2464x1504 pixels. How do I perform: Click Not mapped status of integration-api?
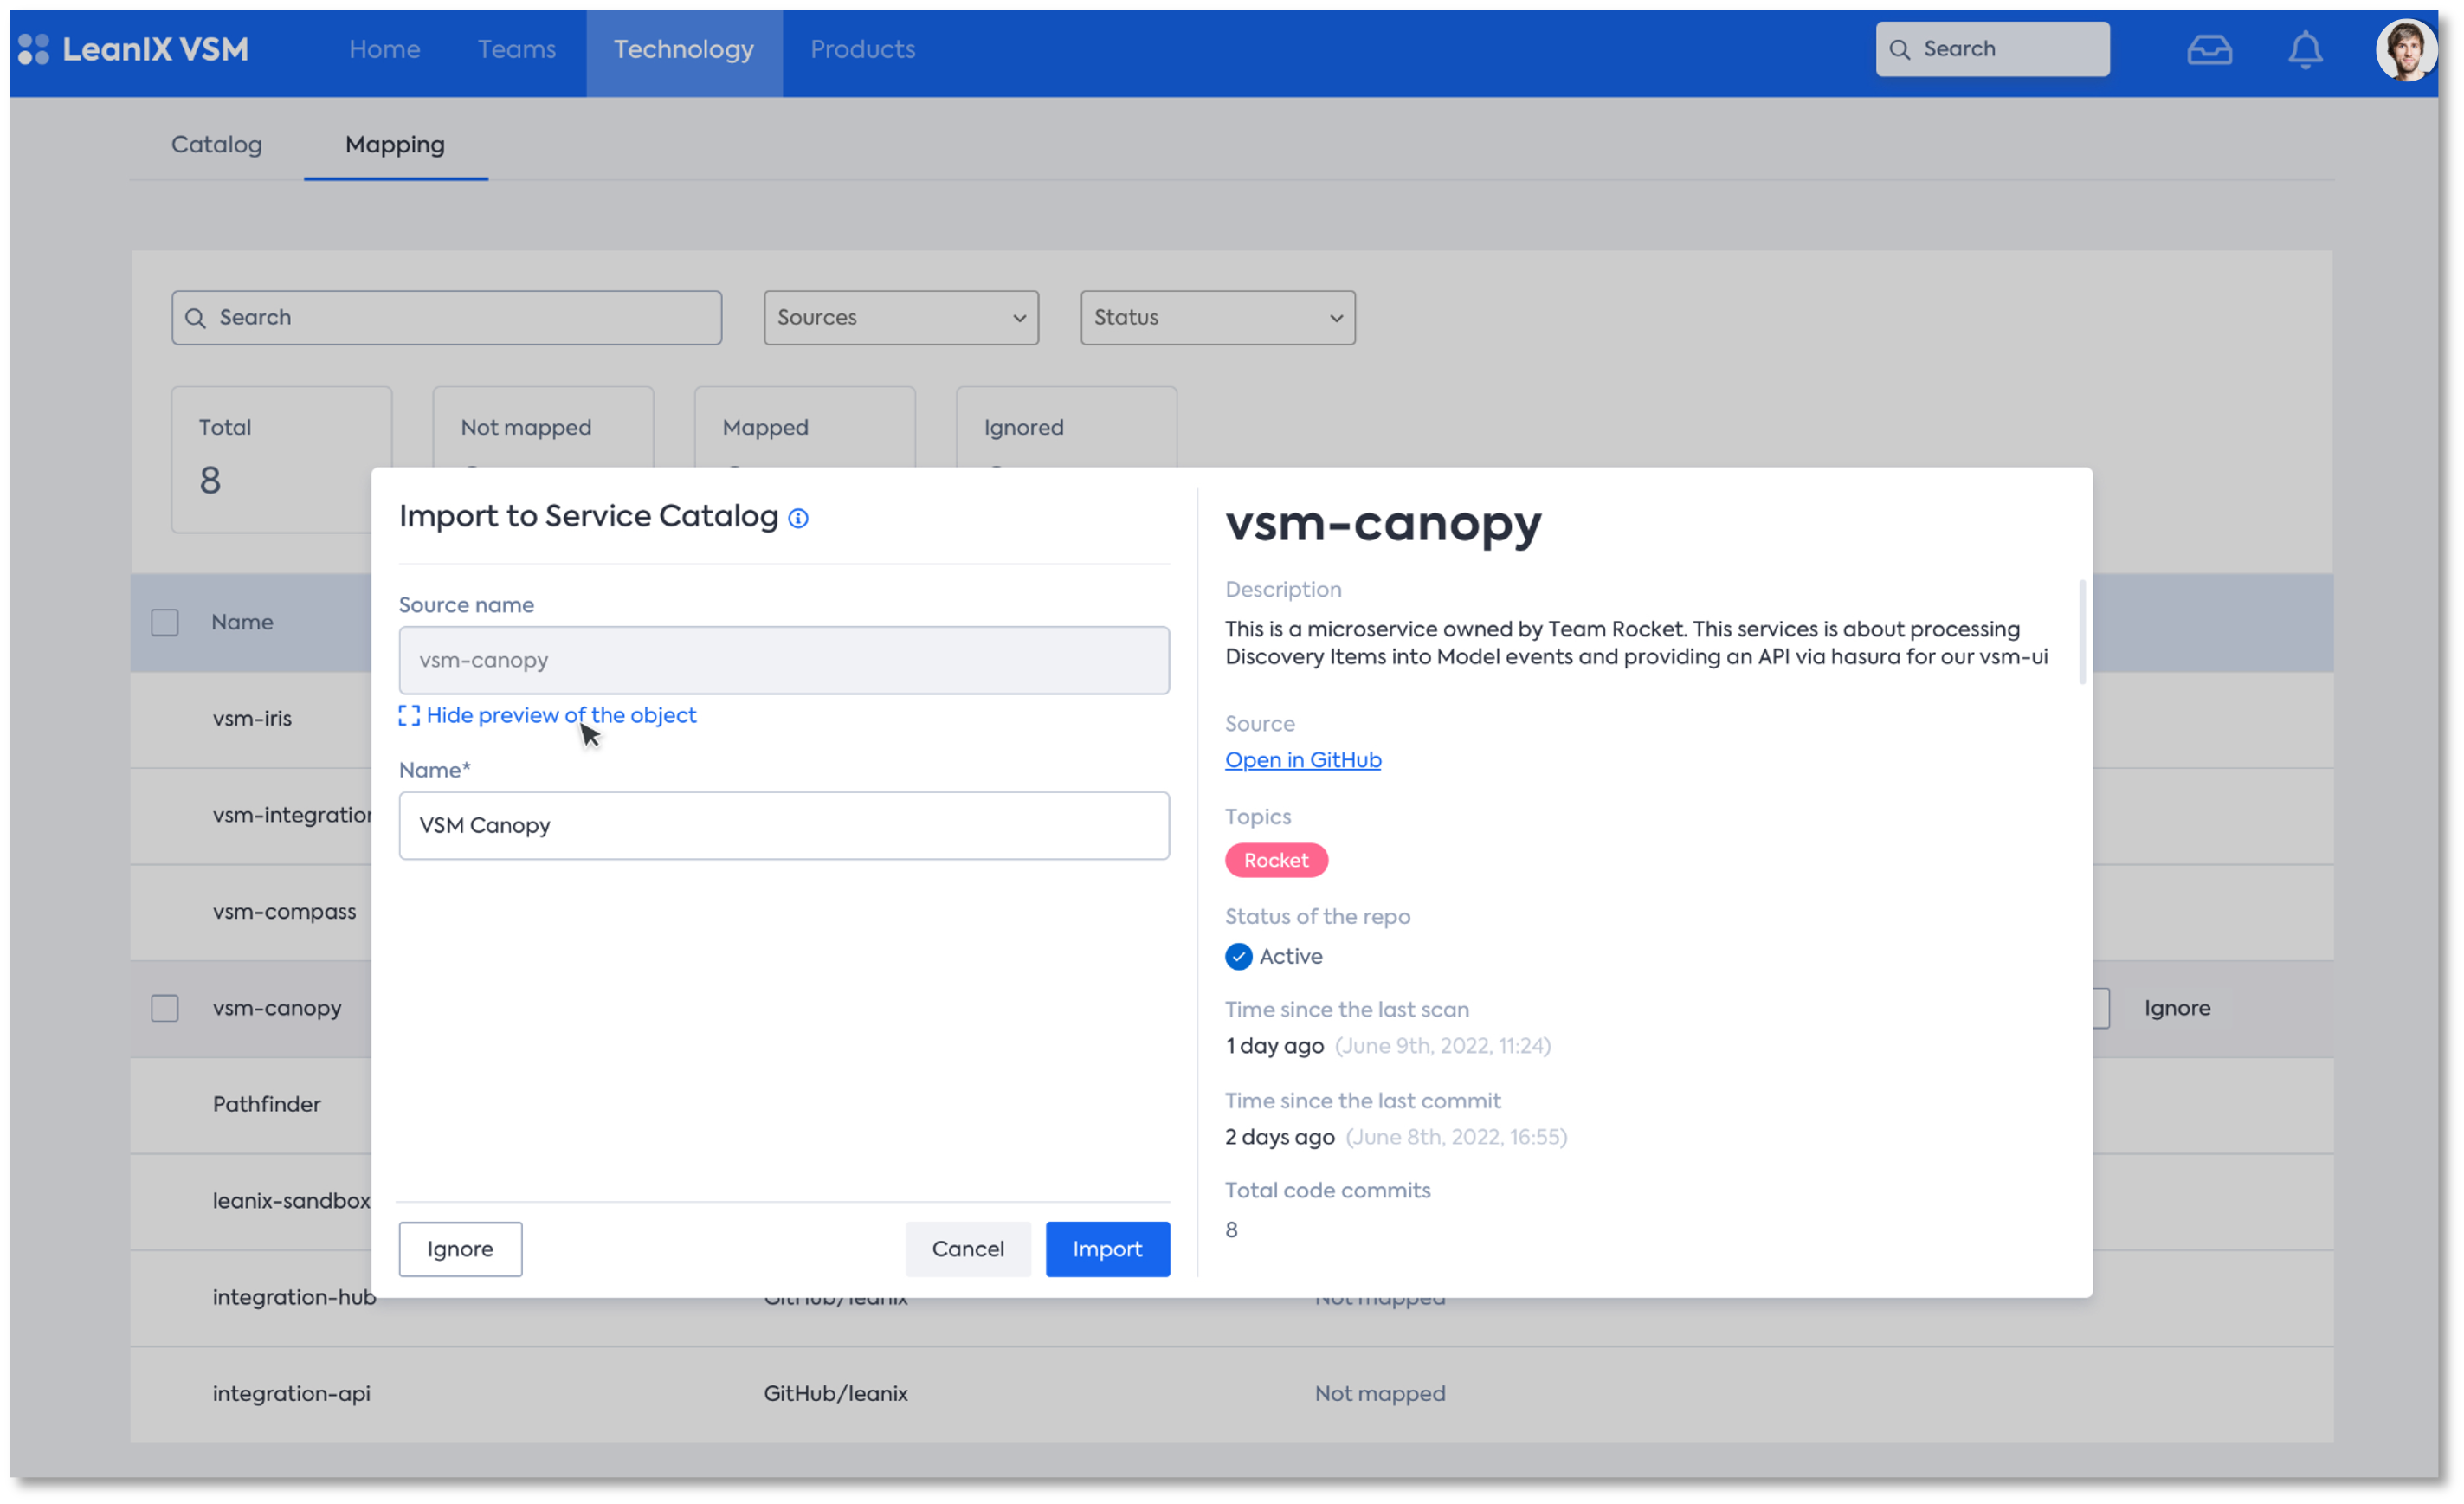click(1380, 1394)
